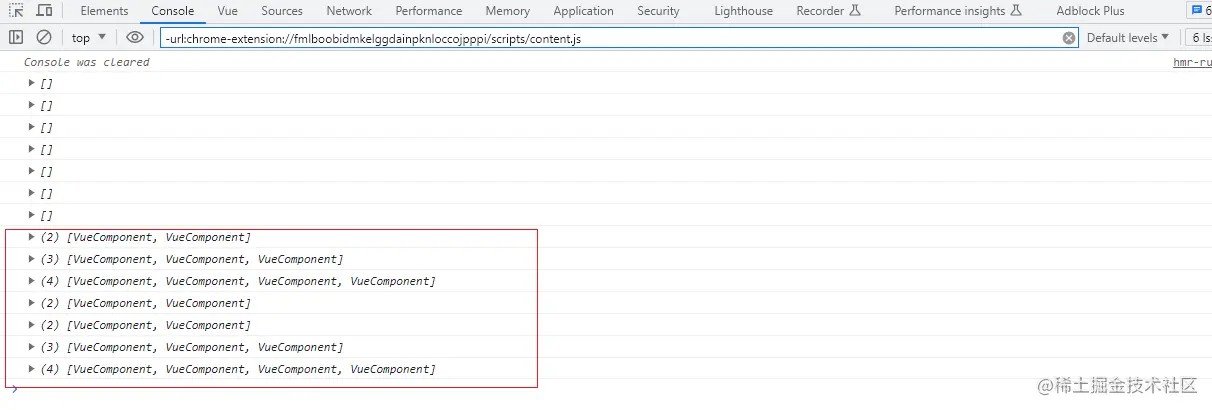Screen dimensions: 1212x410
Task: Expand the last (3) VueComponent array entry
Action: point(32,347)
